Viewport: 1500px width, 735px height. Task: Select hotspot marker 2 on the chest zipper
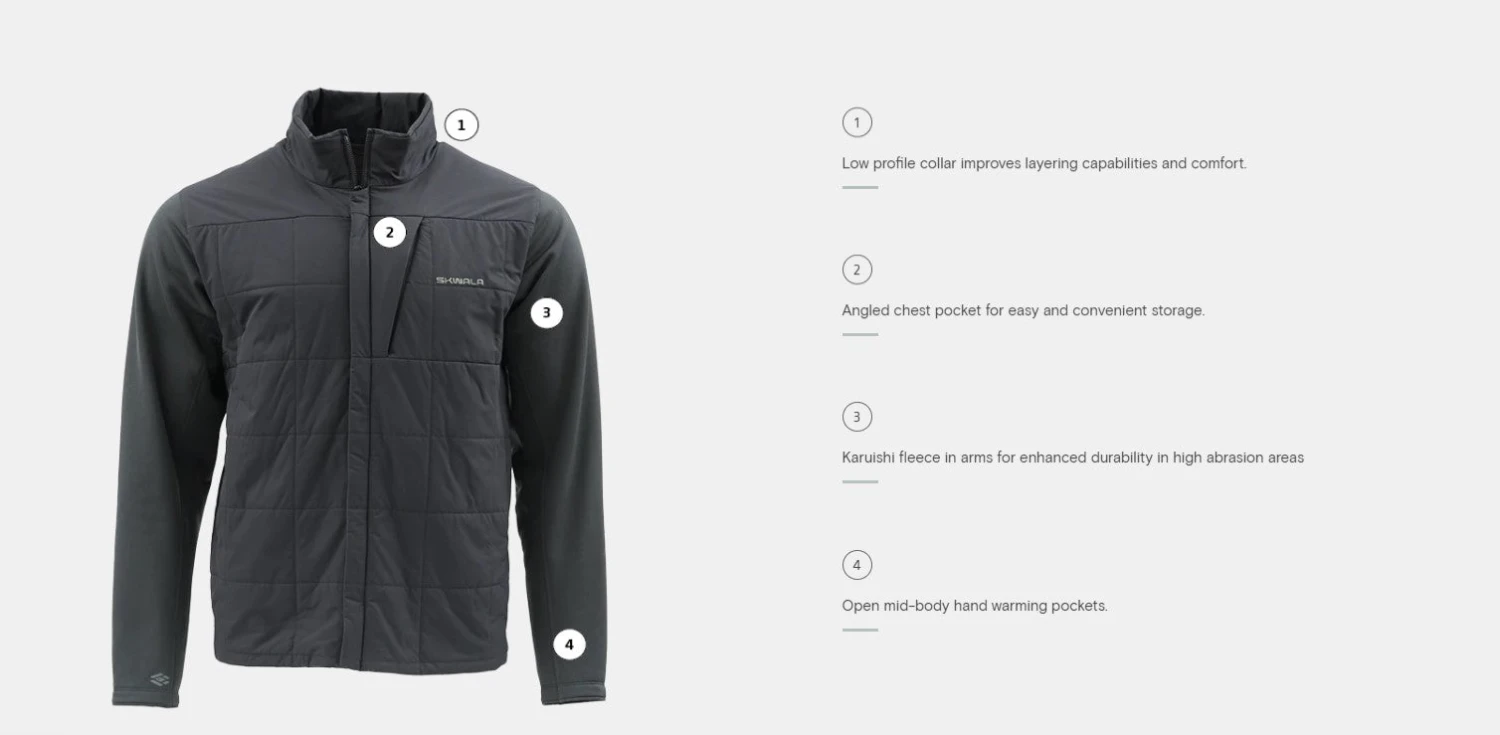(x=390, y=233)
